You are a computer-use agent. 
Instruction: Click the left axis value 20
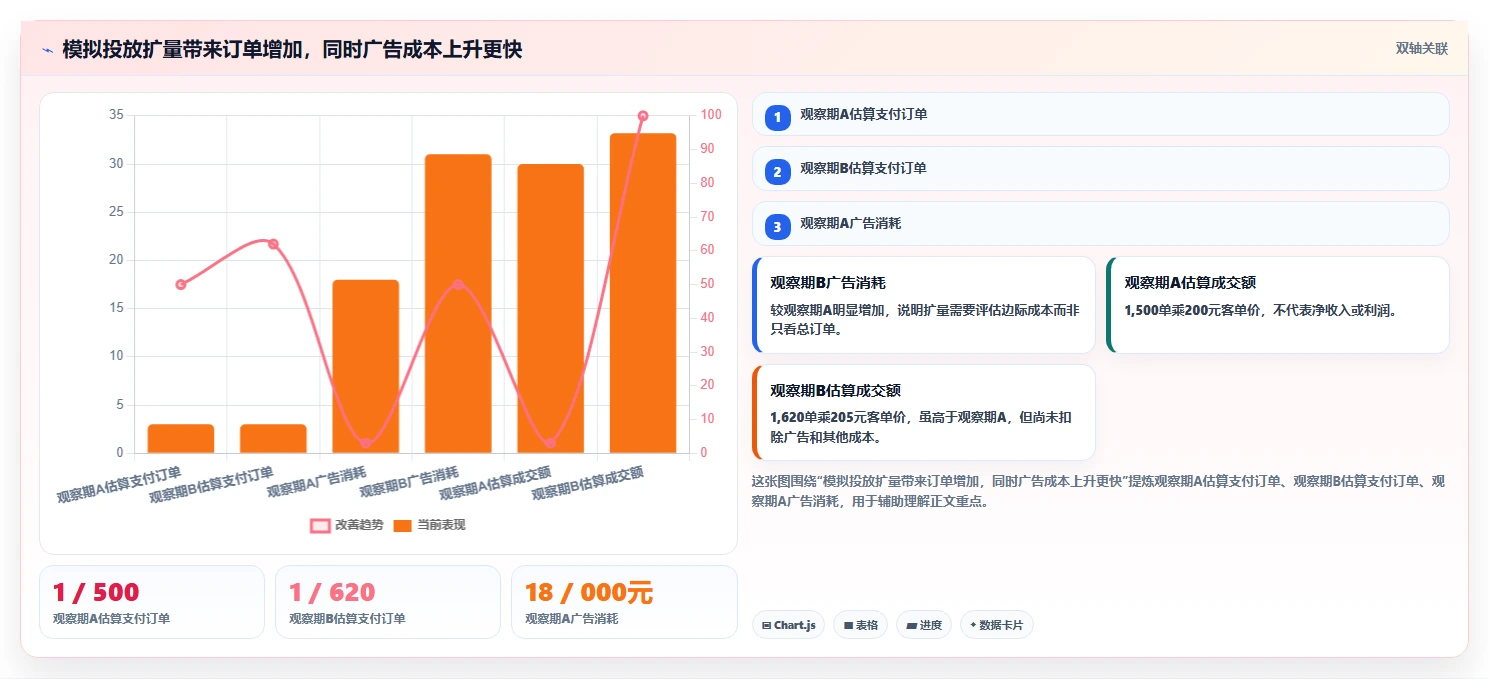(x=116, y=260)
